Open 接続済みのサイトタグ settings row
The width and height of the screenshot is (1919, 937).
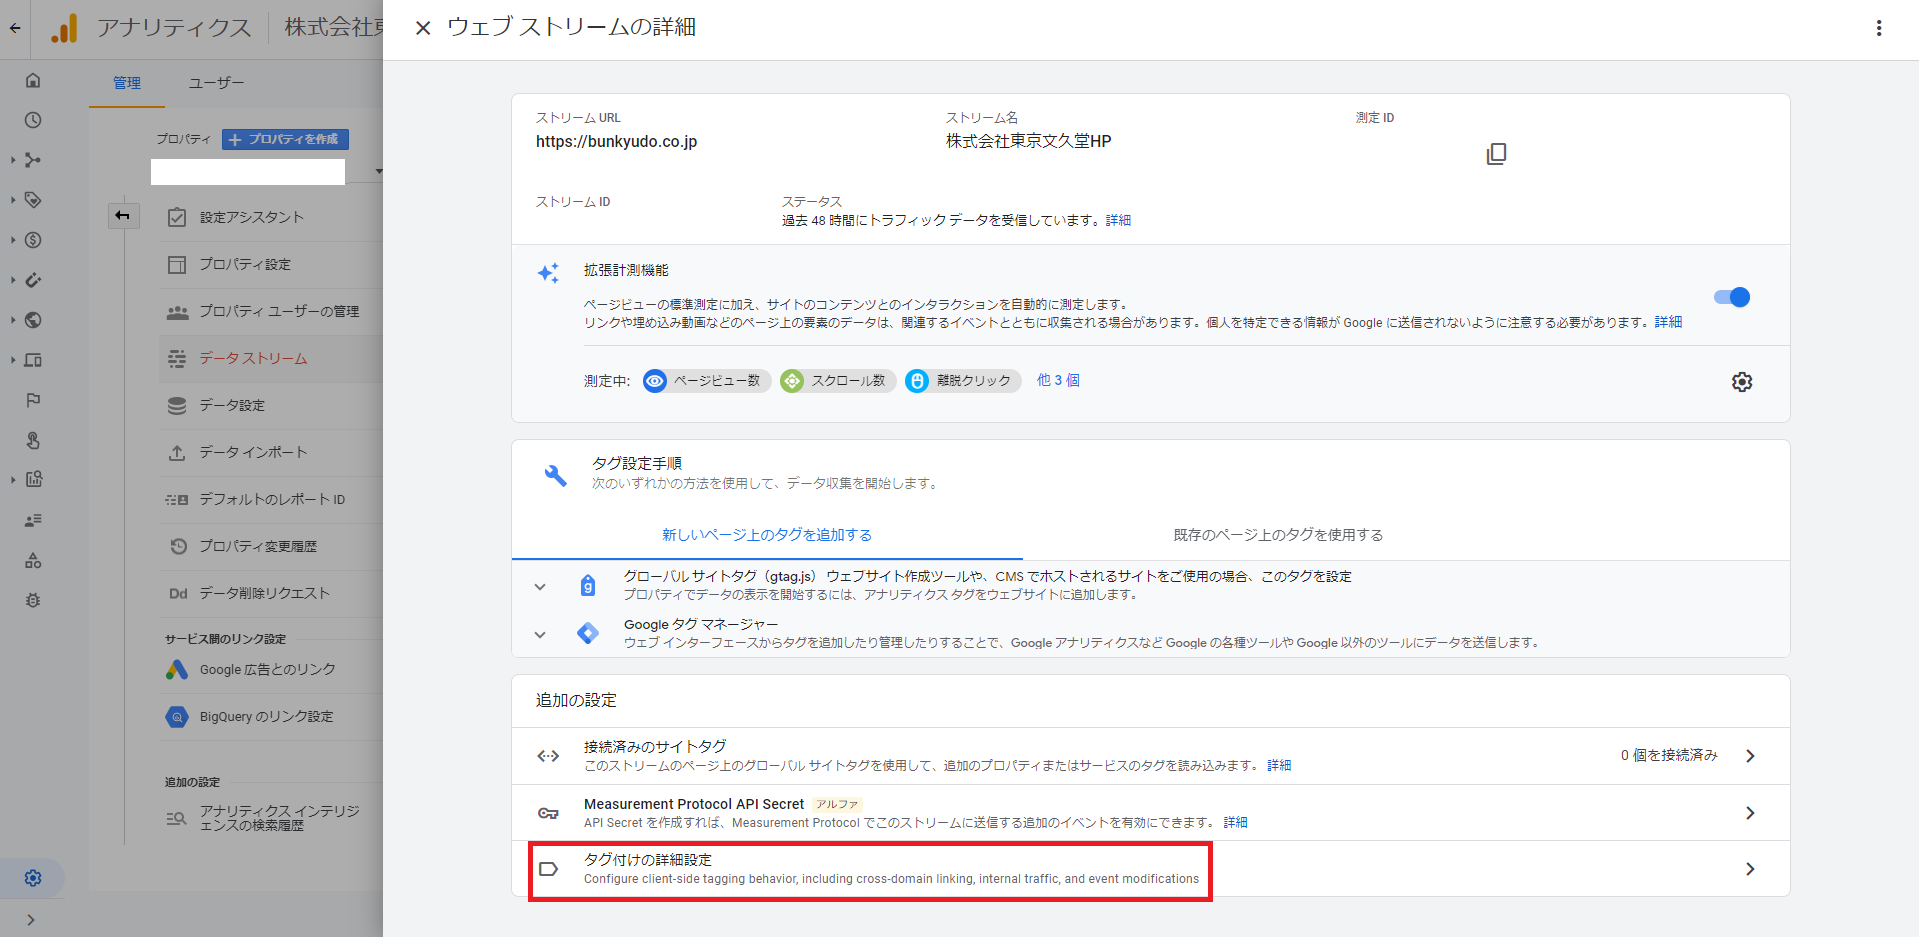(1150, 756)
